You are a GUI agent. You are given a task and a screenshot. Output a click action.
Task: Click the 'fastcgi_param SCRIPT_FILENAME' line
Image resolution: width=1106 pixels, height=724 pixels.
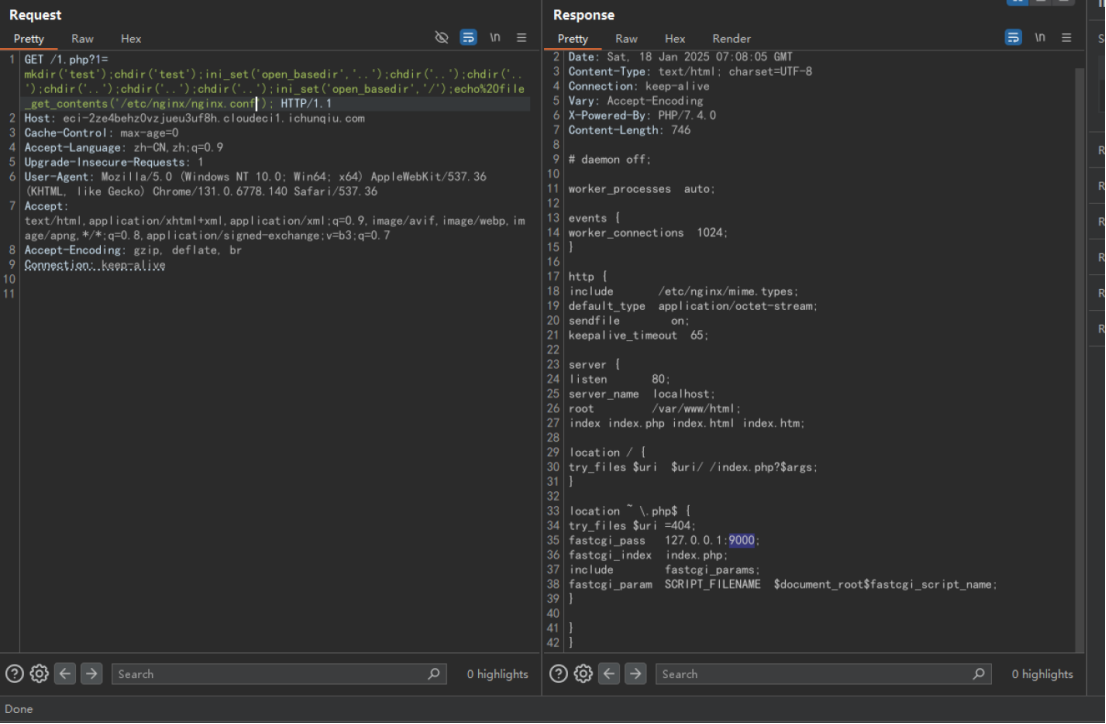coord(783,584)
